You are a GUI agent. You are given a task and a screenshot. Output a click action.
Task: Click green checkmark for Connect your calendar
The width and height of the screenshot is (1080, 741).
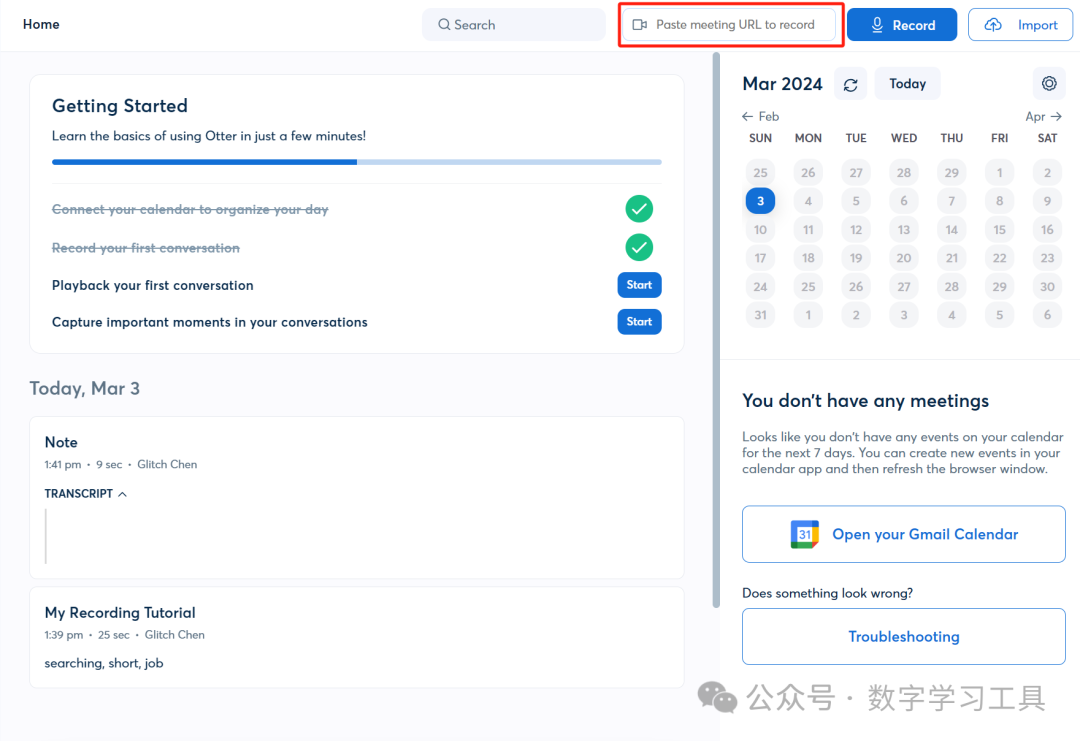pyautogui.click(x=639, y=209)
